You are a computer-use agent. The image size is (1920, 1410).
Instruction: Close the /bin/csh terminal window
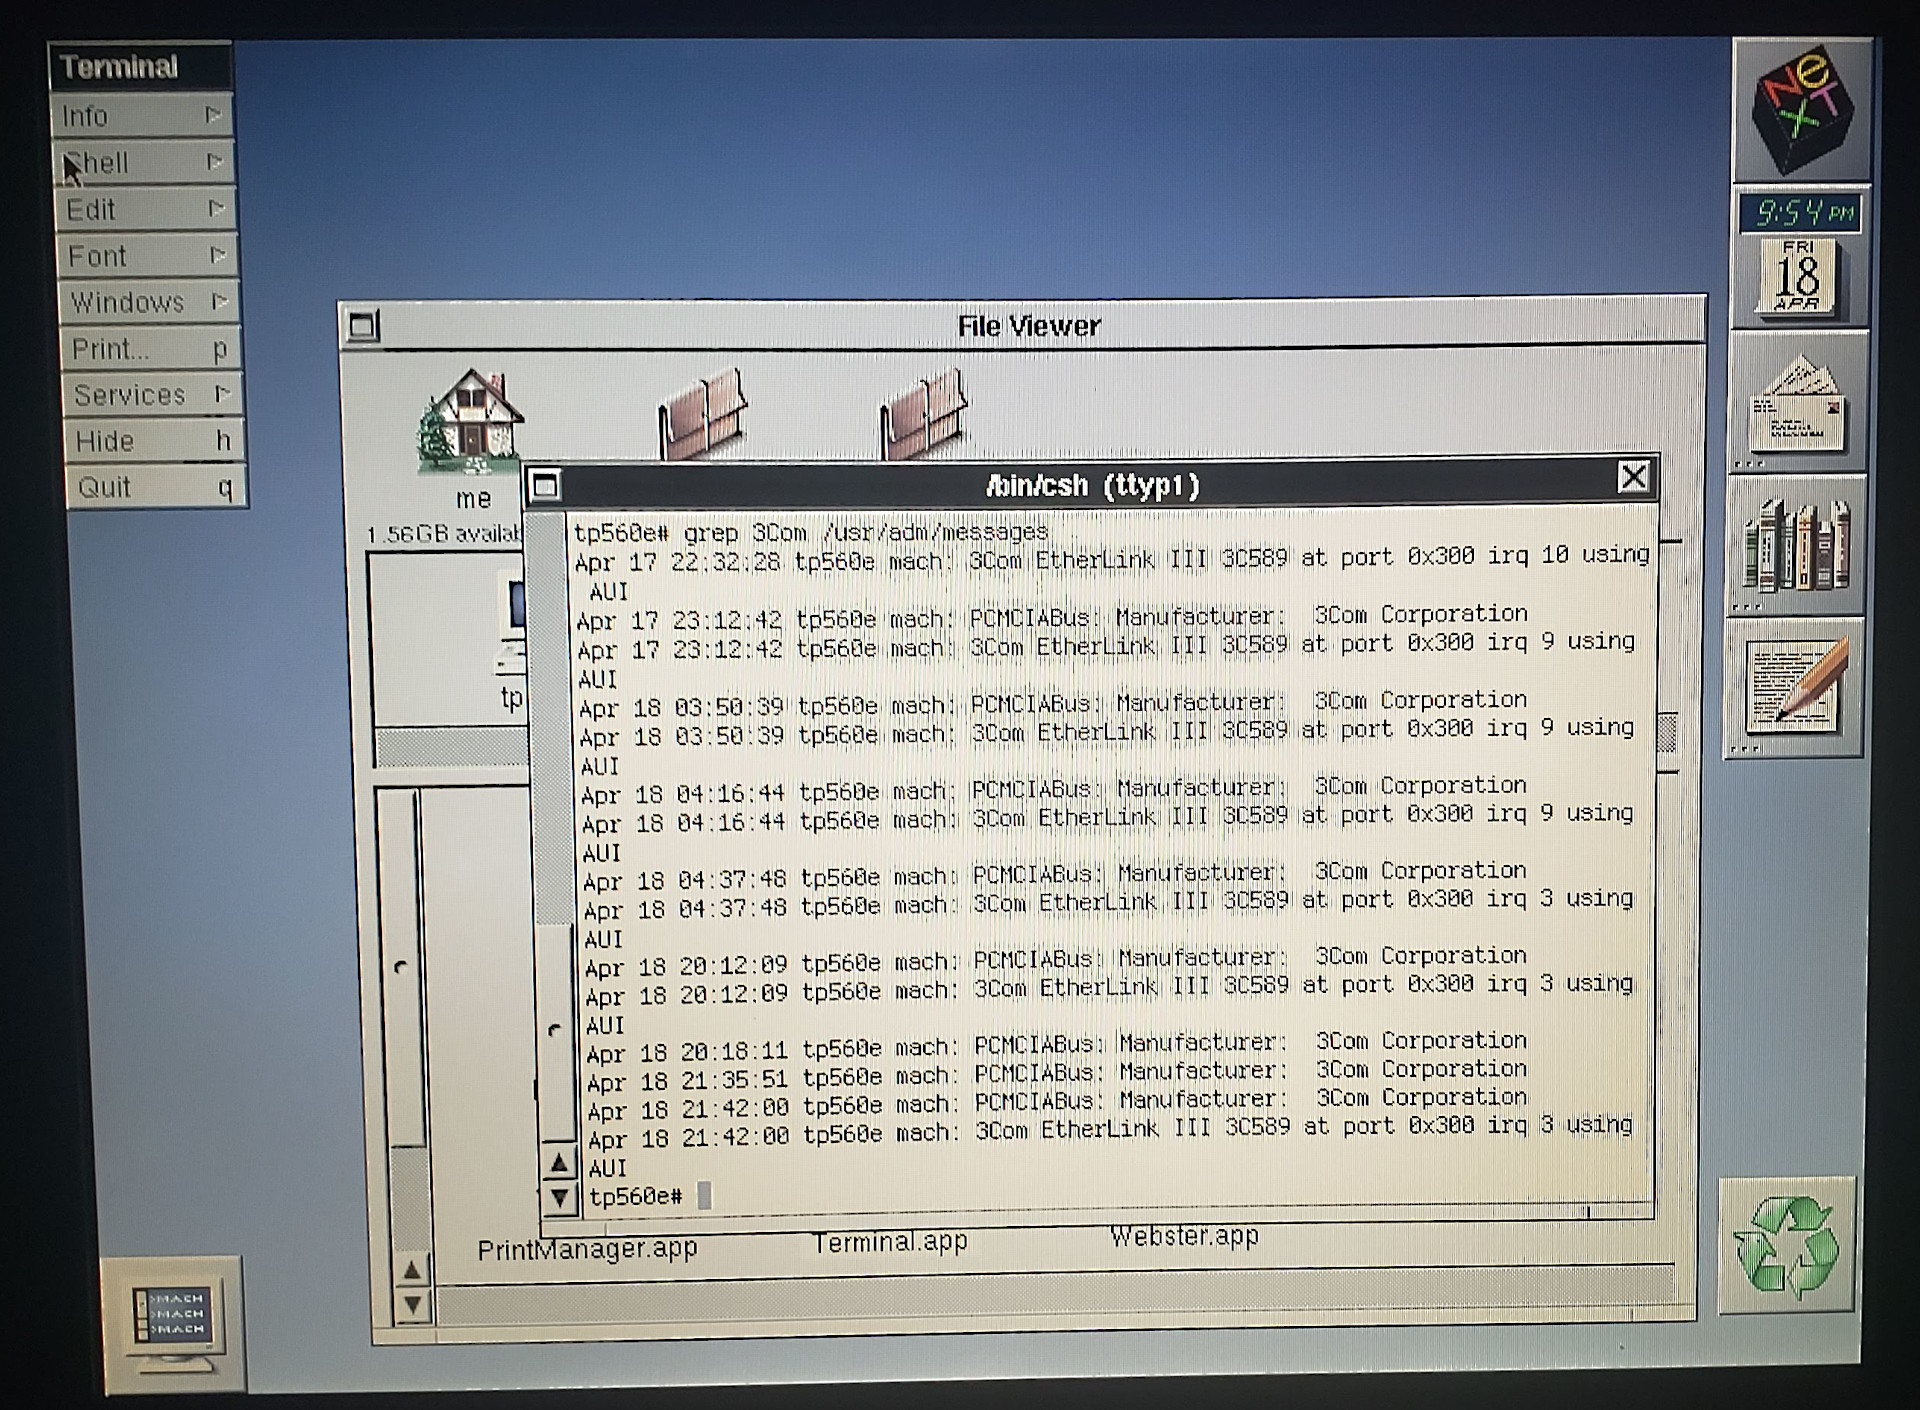1633,478
